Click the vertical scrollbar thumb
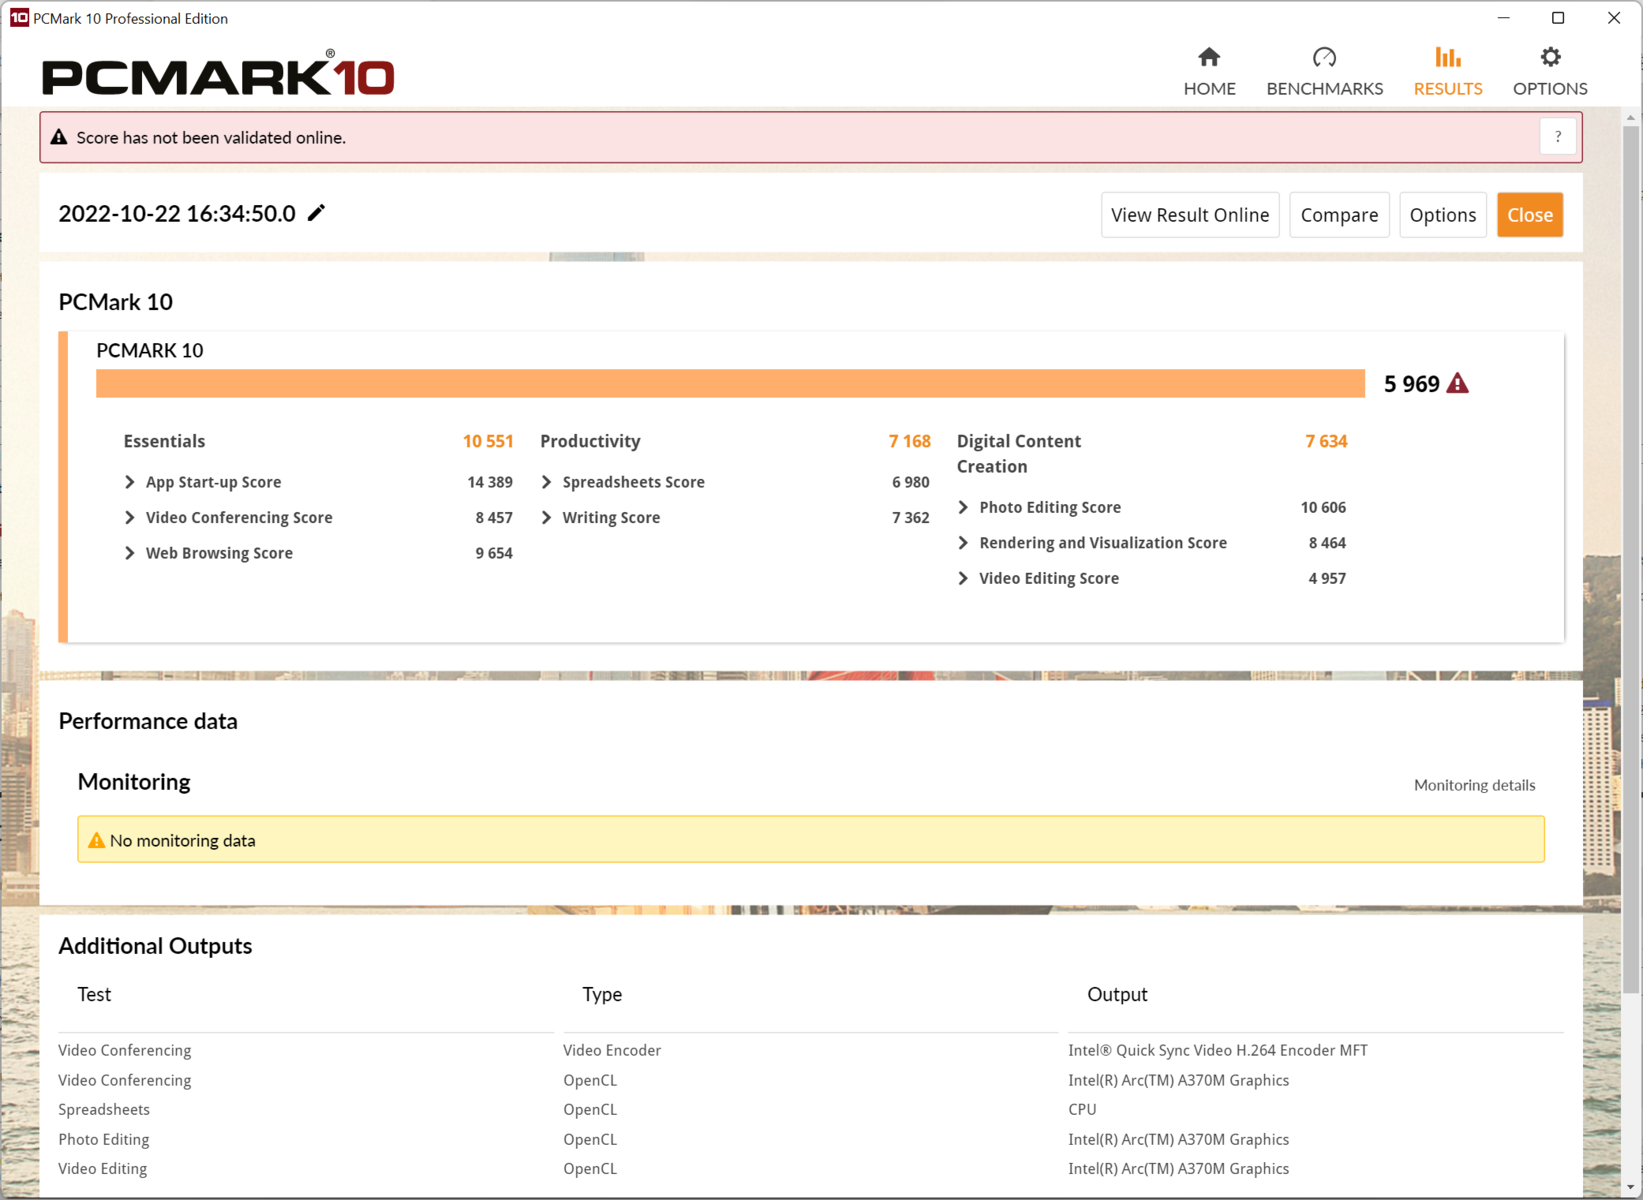 [1631, 560]
